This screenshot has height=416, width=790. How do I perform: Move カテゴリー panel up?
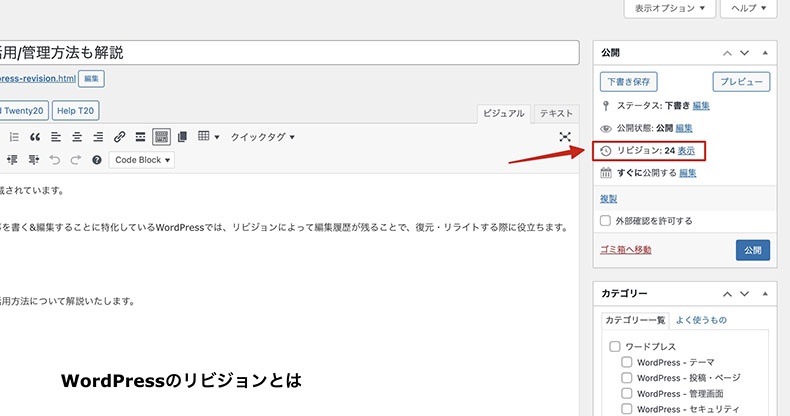pyautogui.click(x=727, y=294)
